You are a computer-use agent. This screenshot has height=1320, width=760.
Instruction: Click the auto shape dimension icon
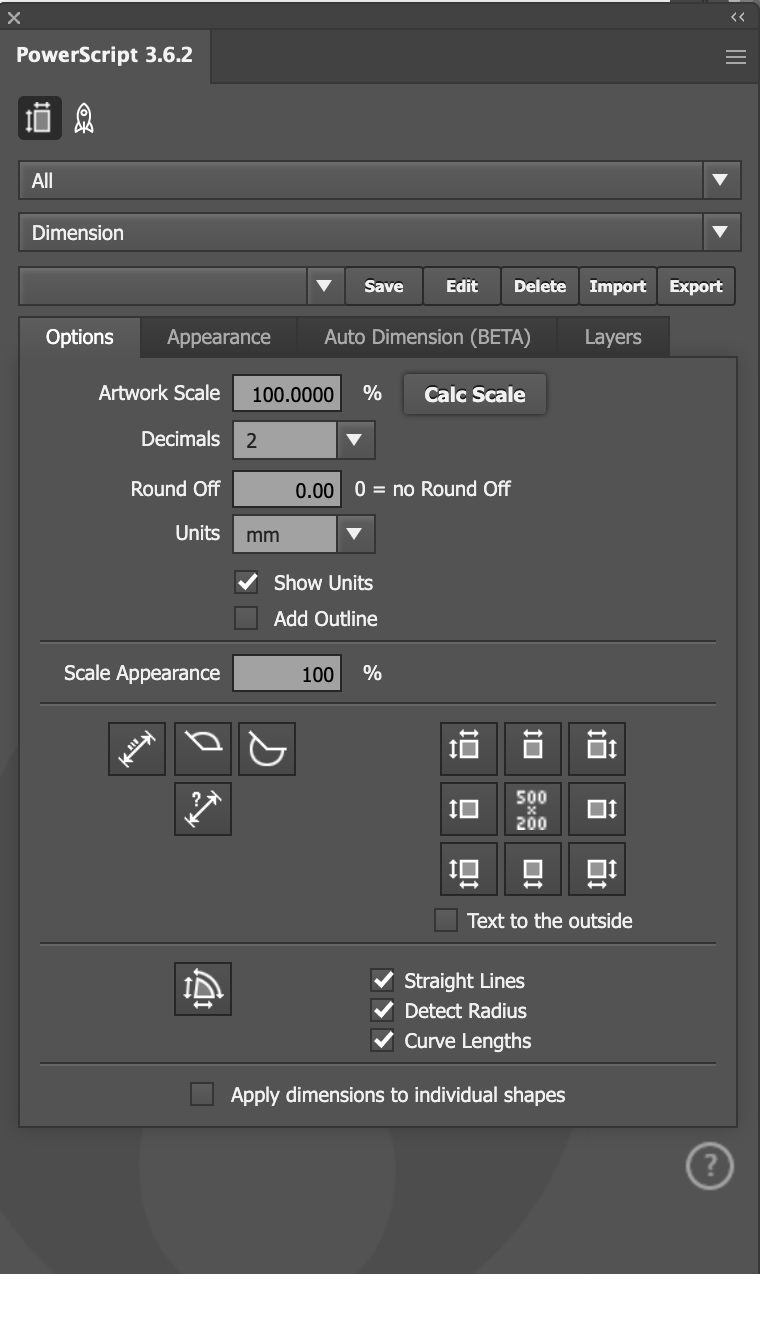click(x=203, y=989)
